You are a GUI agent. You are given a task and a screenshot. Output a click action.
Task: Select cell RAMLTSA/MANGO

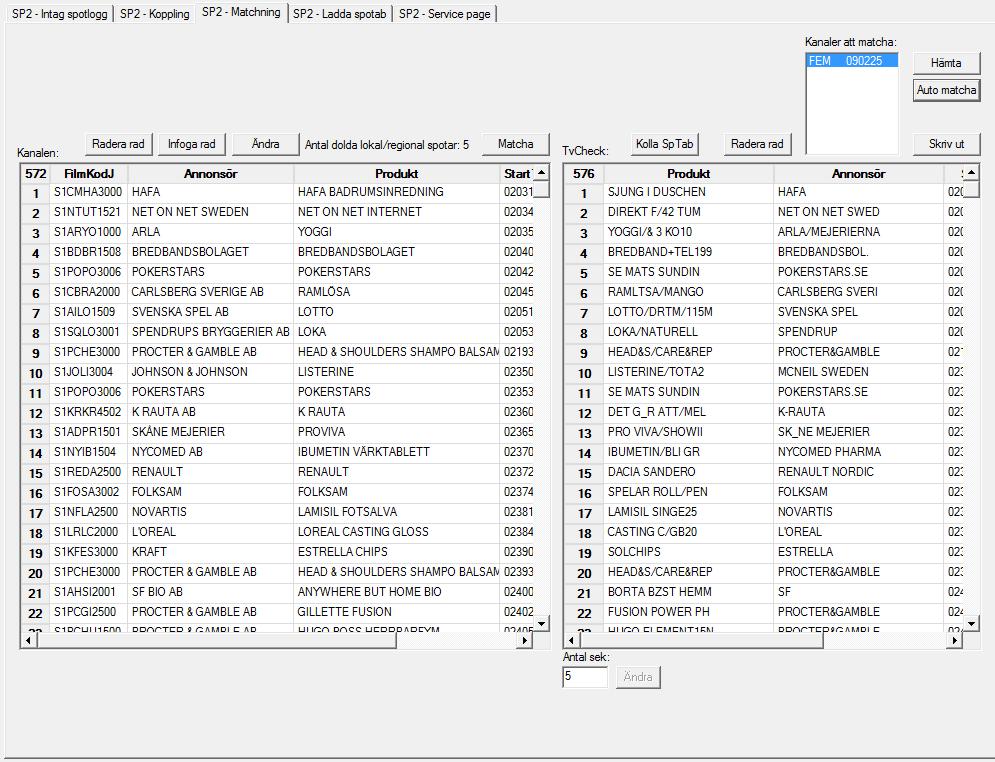689,292
